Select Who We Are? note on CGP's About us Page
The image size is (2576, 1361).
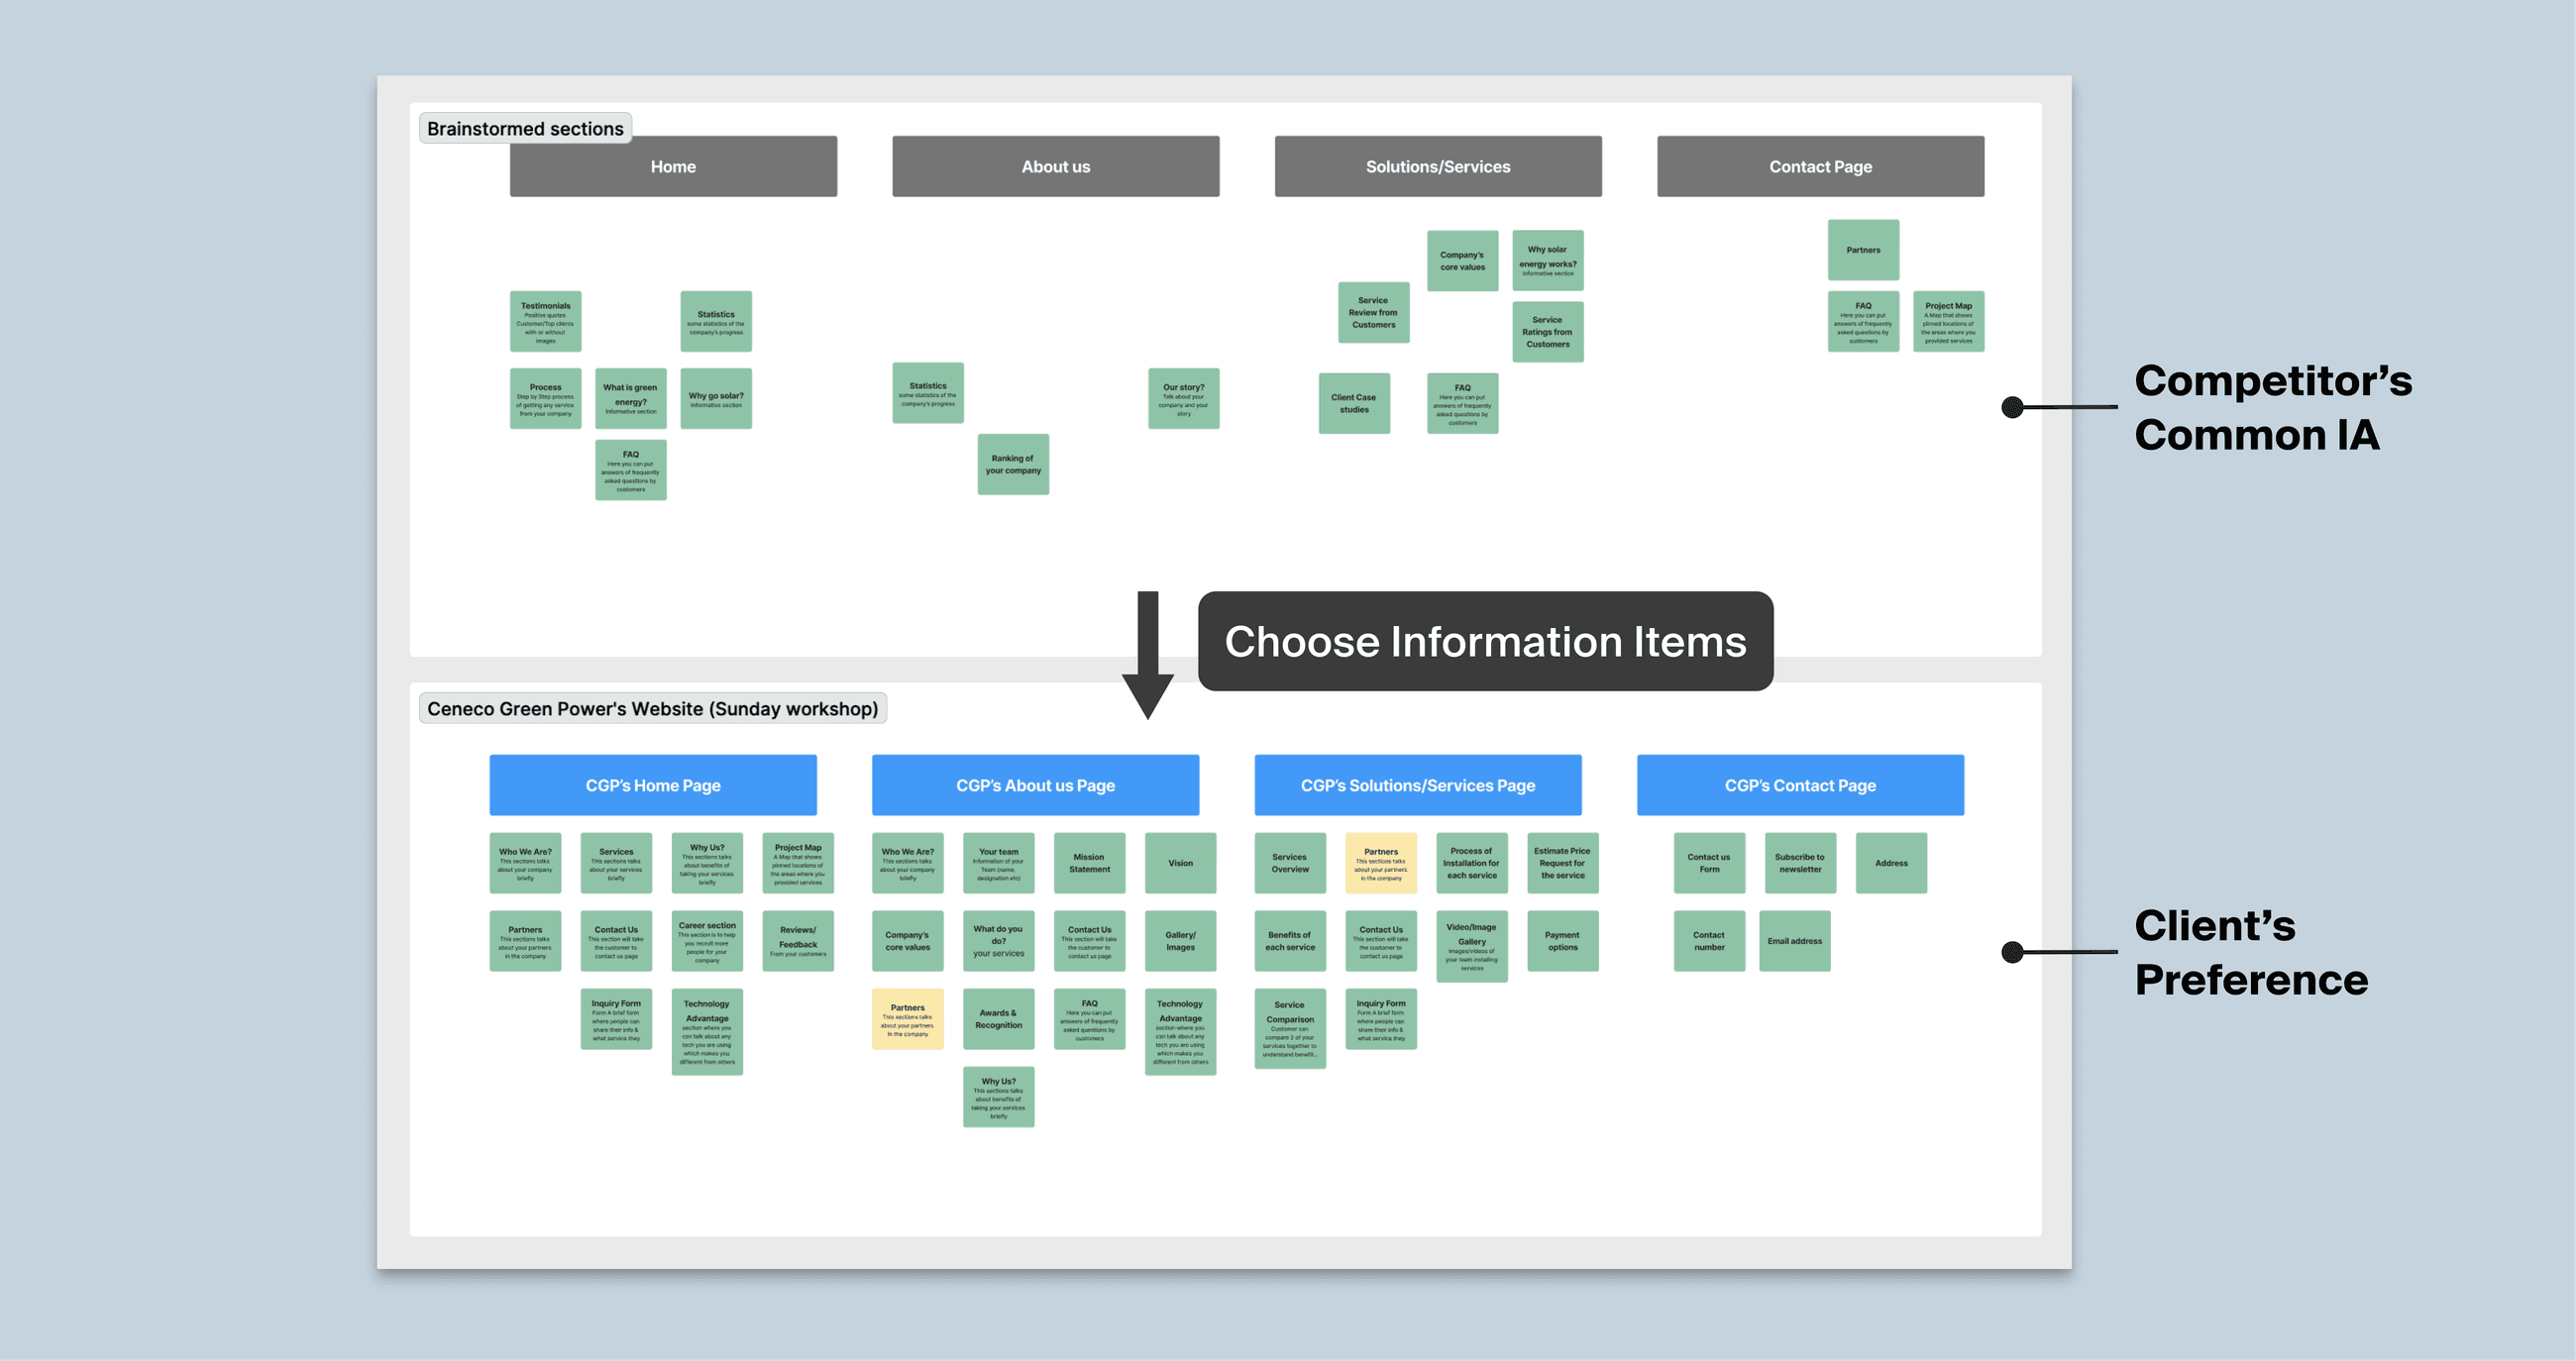pyautogui.click(x=907, y=863)
